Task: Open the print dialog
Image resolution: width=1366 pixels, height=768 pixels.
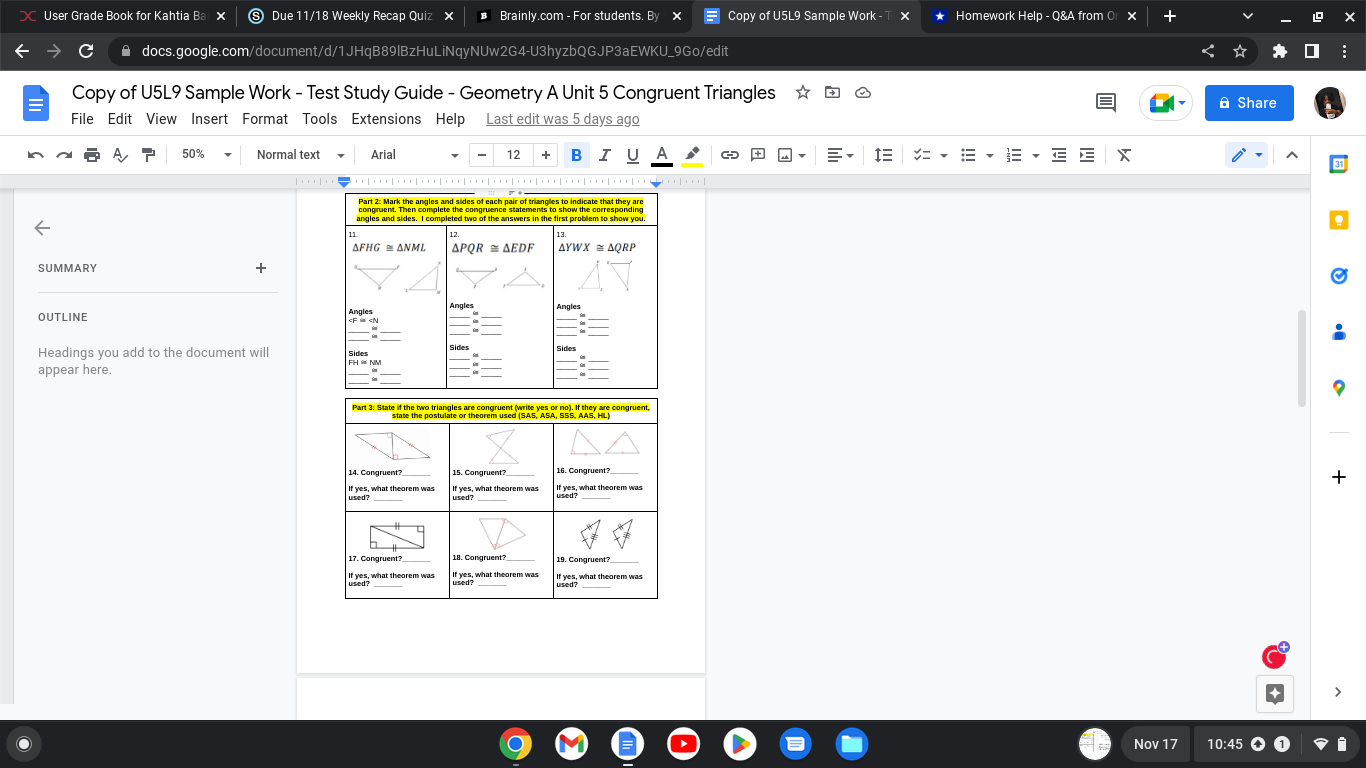Action: (90, 155)
